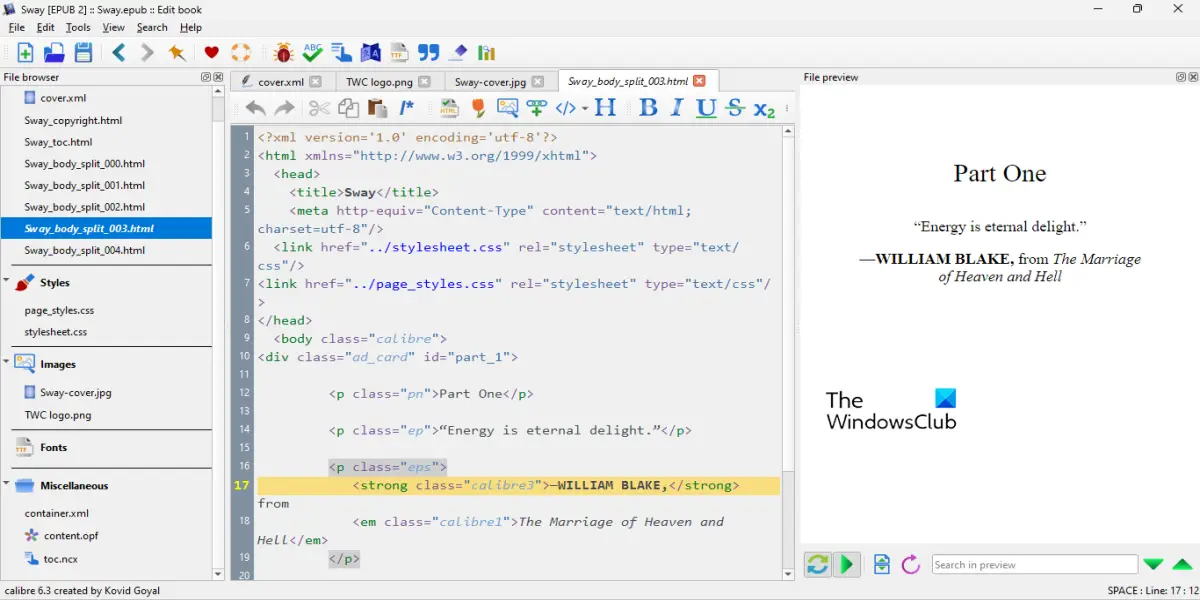
Task: Open the Help menu
Action: coord(191,27)
